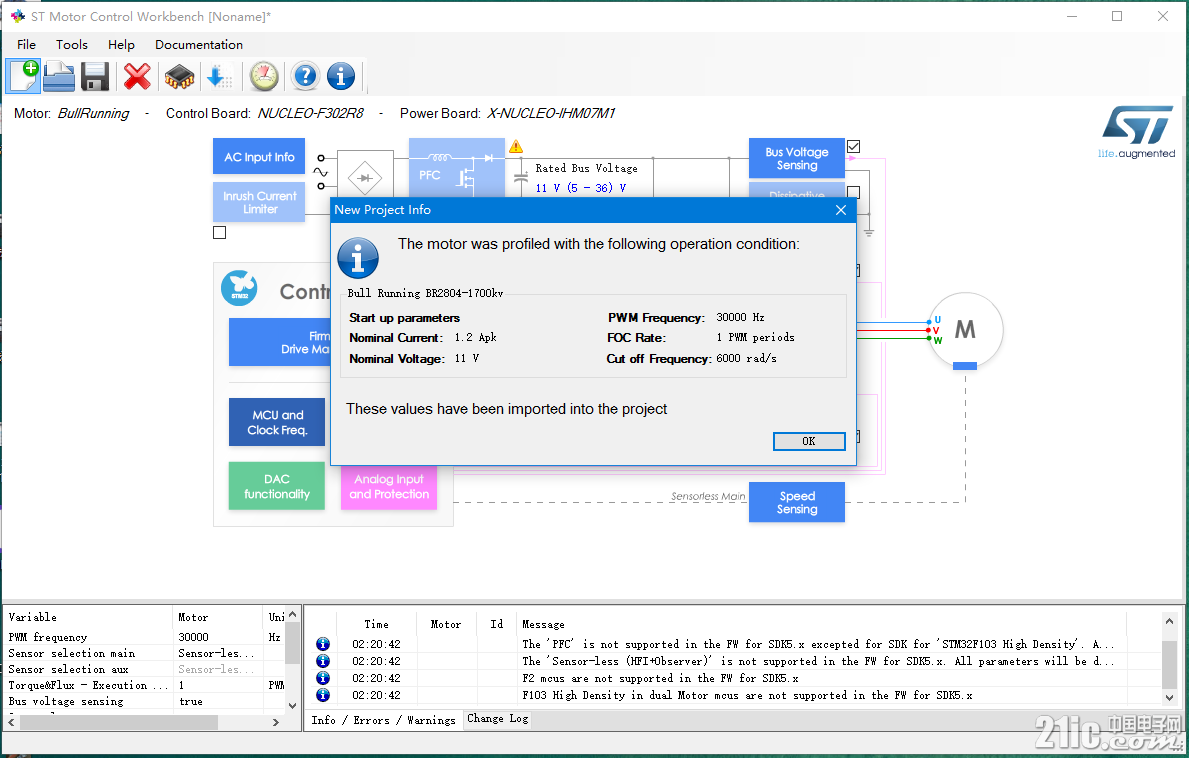Open Help menu

click(x=121, y=45)
